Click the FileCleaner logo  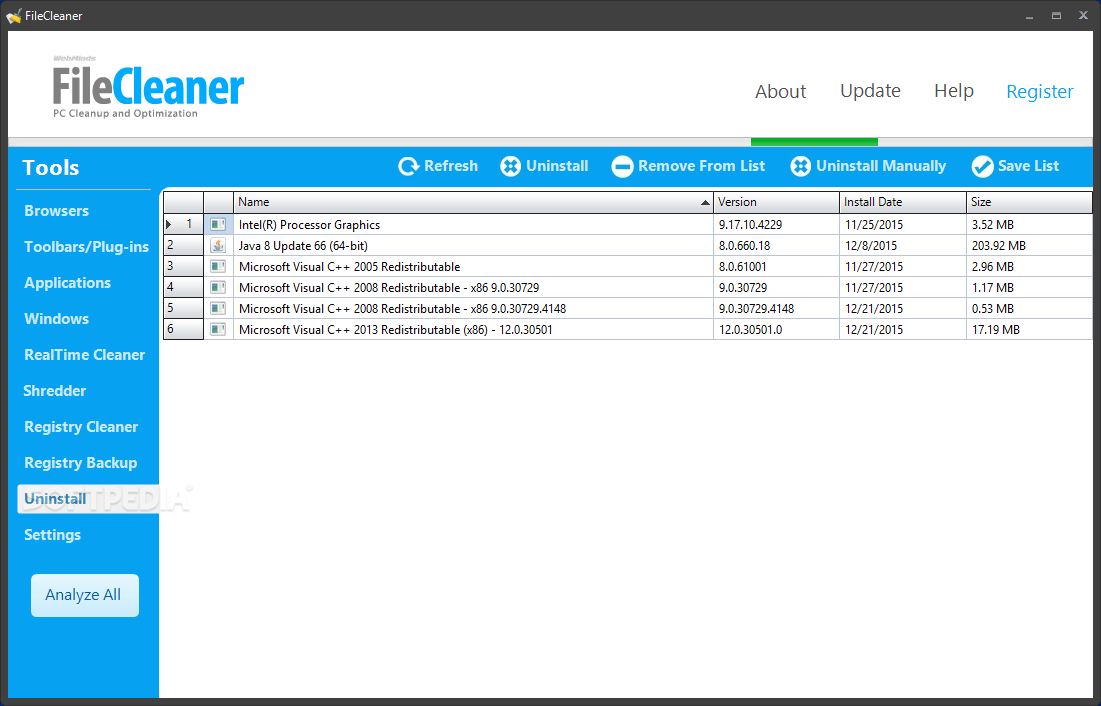[x=148, y=86]
